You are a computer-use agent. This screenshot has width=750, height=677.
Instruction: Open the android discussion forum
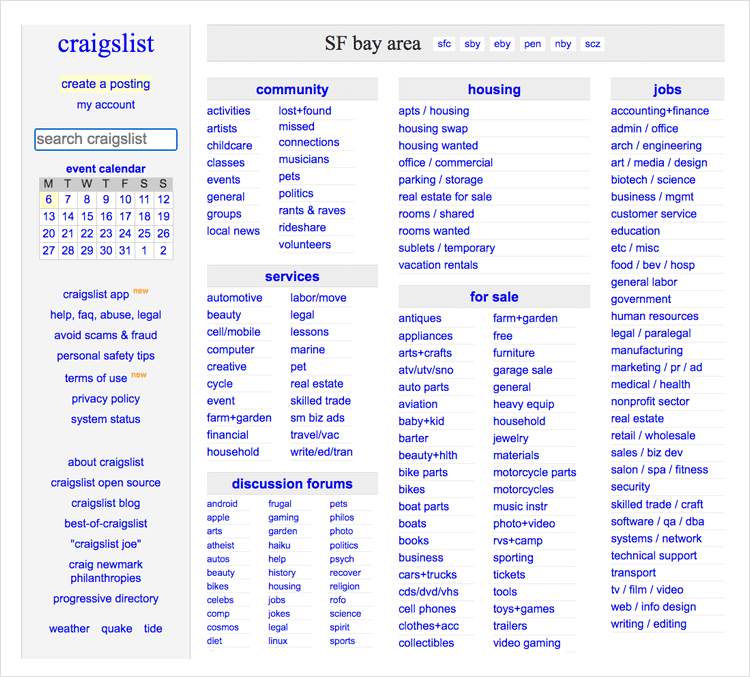coord(222,504)
